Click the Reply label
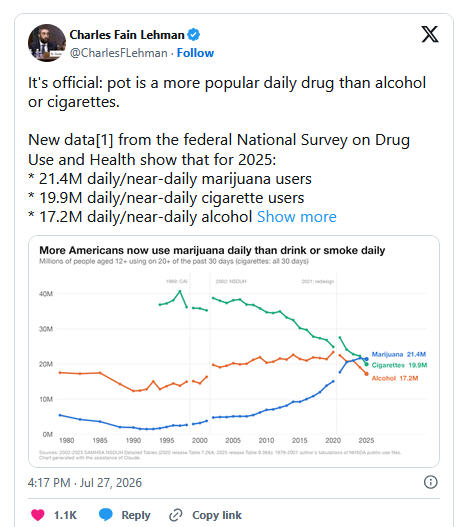 (136, 515)
